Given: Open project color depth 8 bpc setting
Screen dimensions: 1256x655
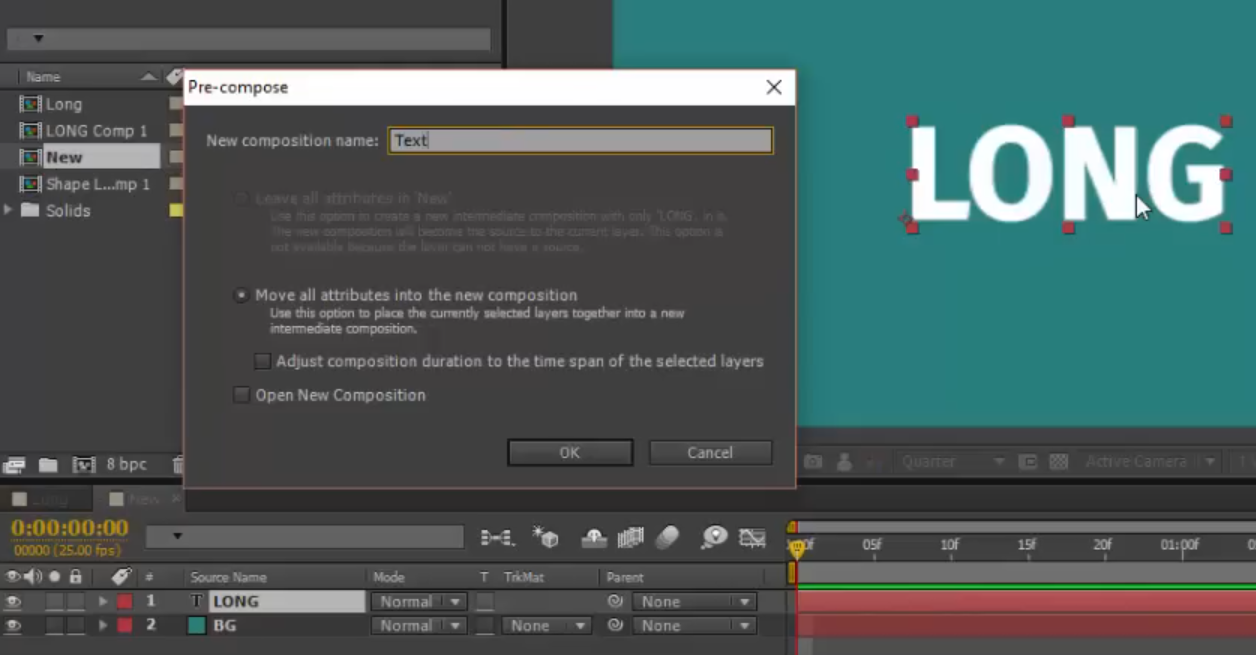Looking at the screenshot, I should pos(126,464).
